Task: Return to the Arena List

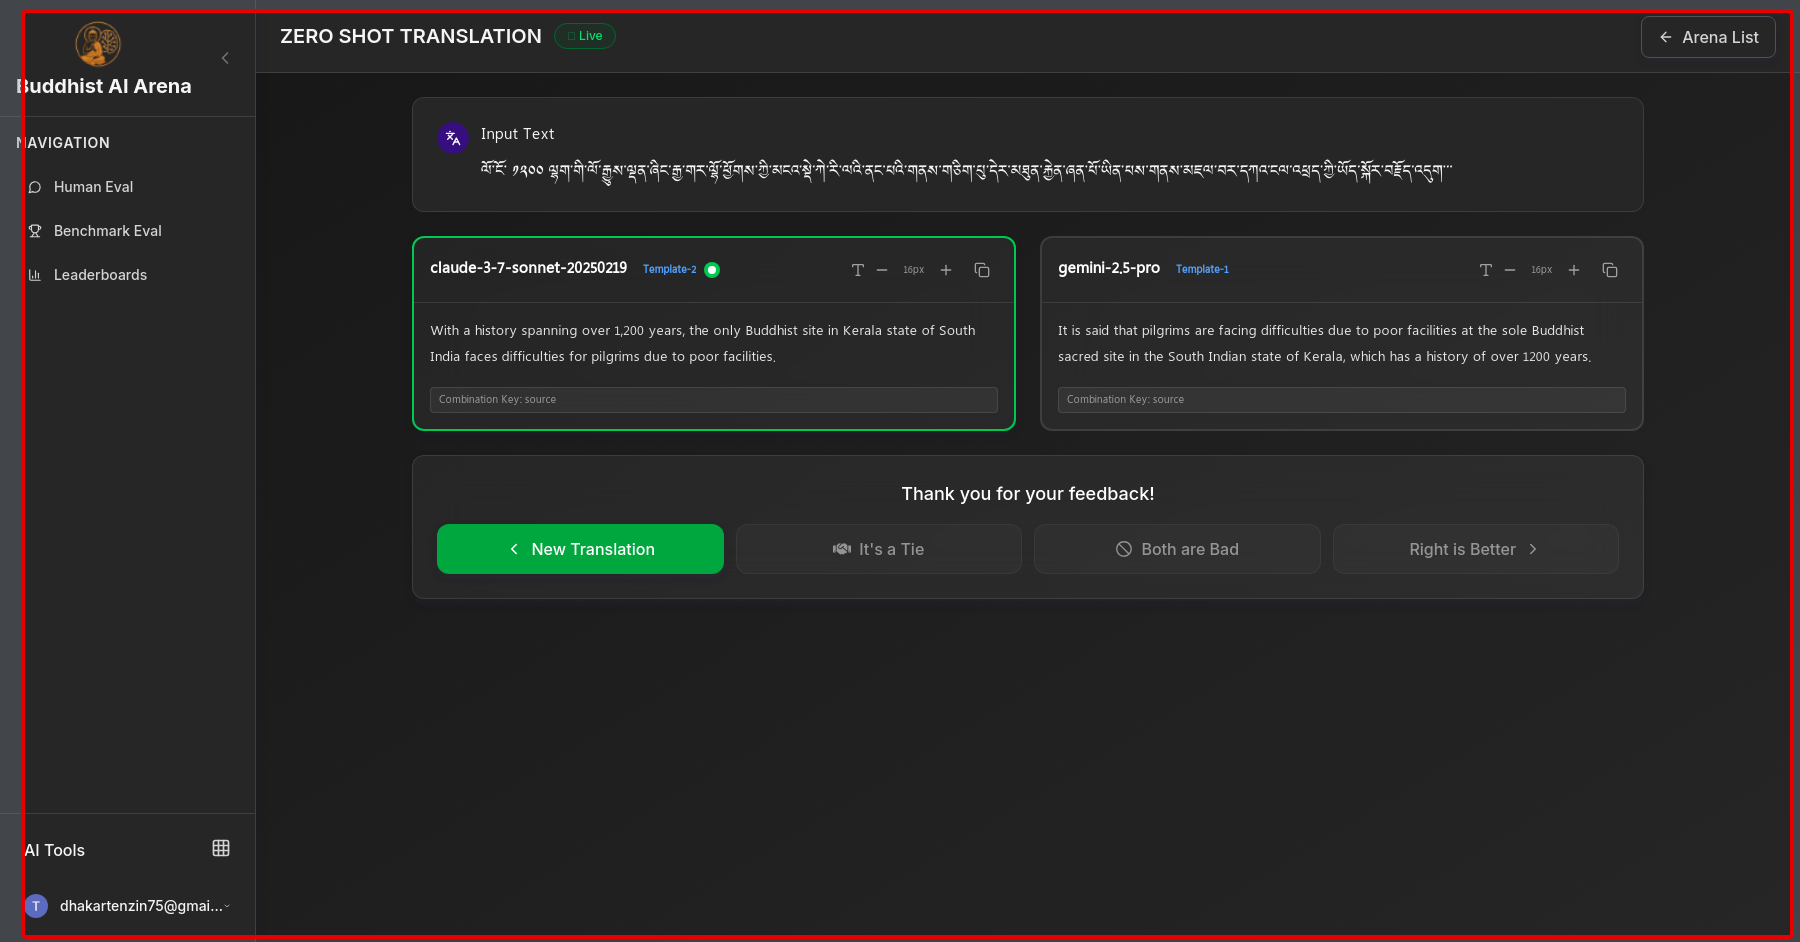Action: point(1708,37)
